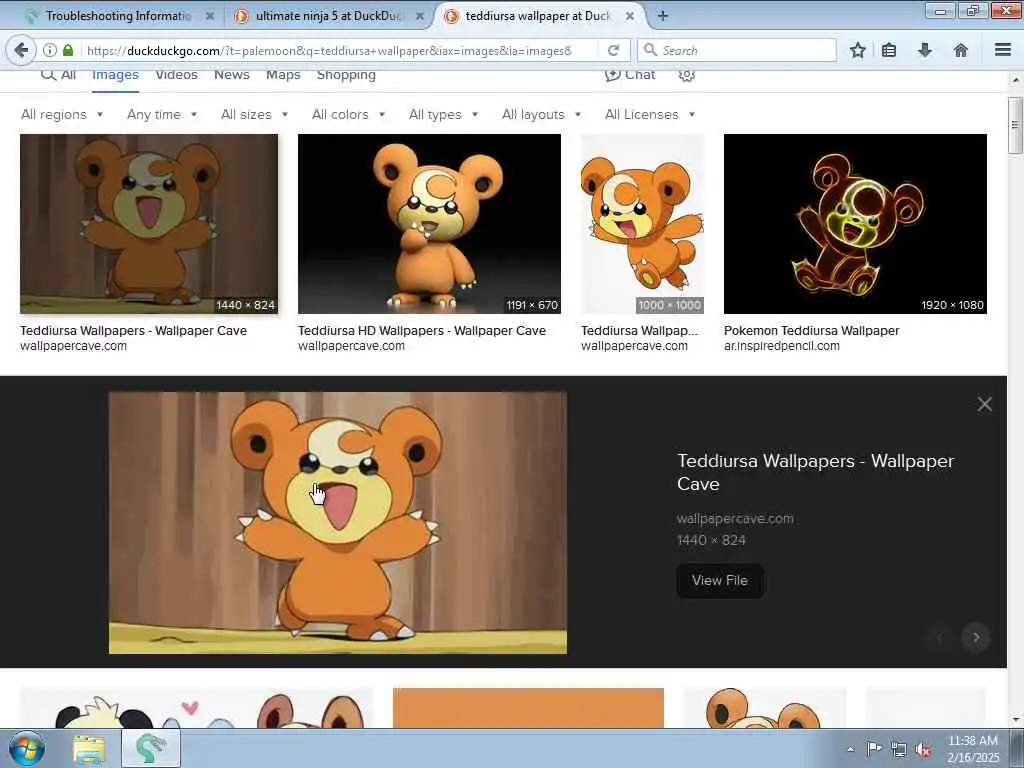The width and height of the screenshot is (1024, 768).
Task: Open Teddiursa Wallpapers - Wallpaper Cave detail title
Action: [815, 472]
